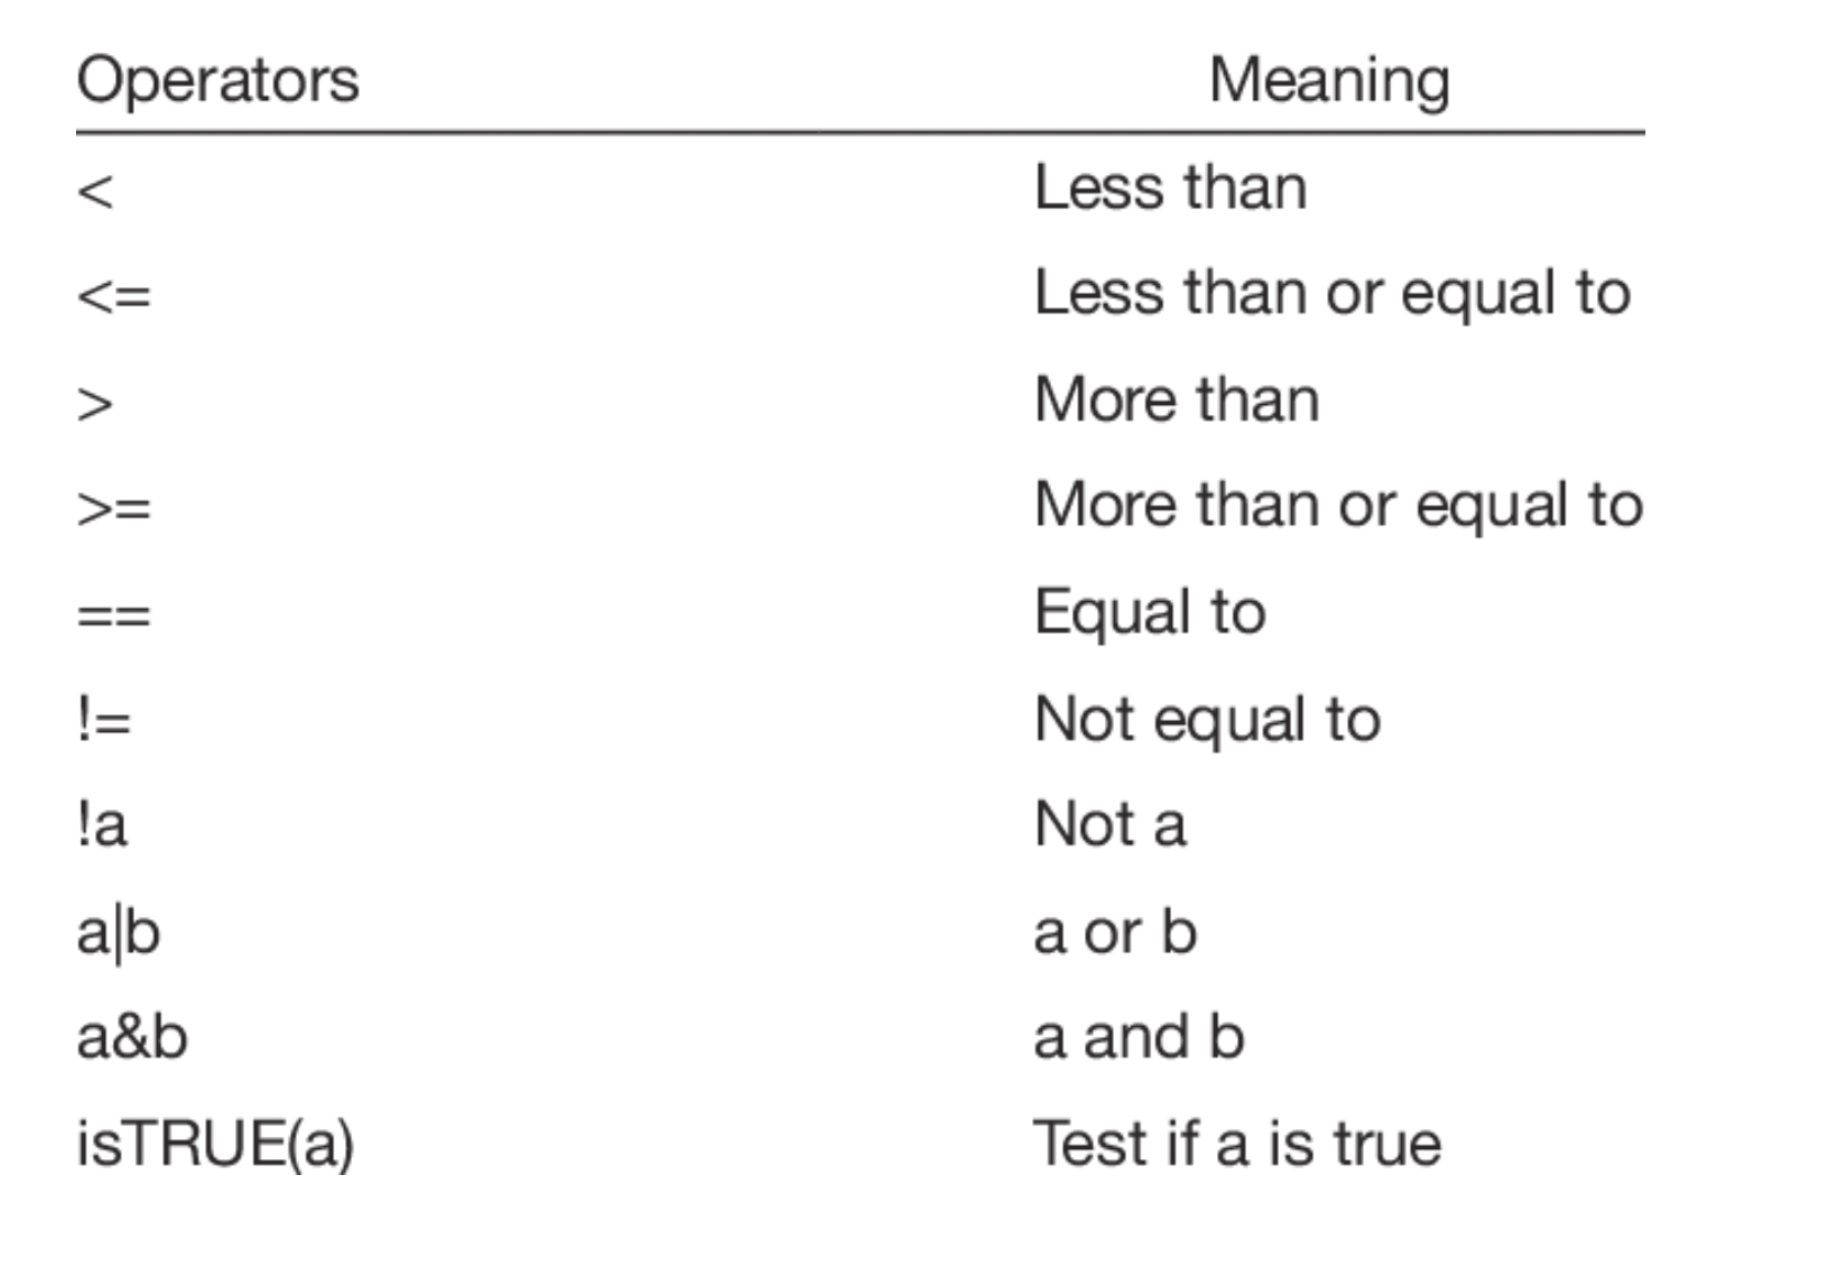This screenshot has height=1264, width=1822.
Task: Select "Less than or equal to" text
Action: 1332,293
